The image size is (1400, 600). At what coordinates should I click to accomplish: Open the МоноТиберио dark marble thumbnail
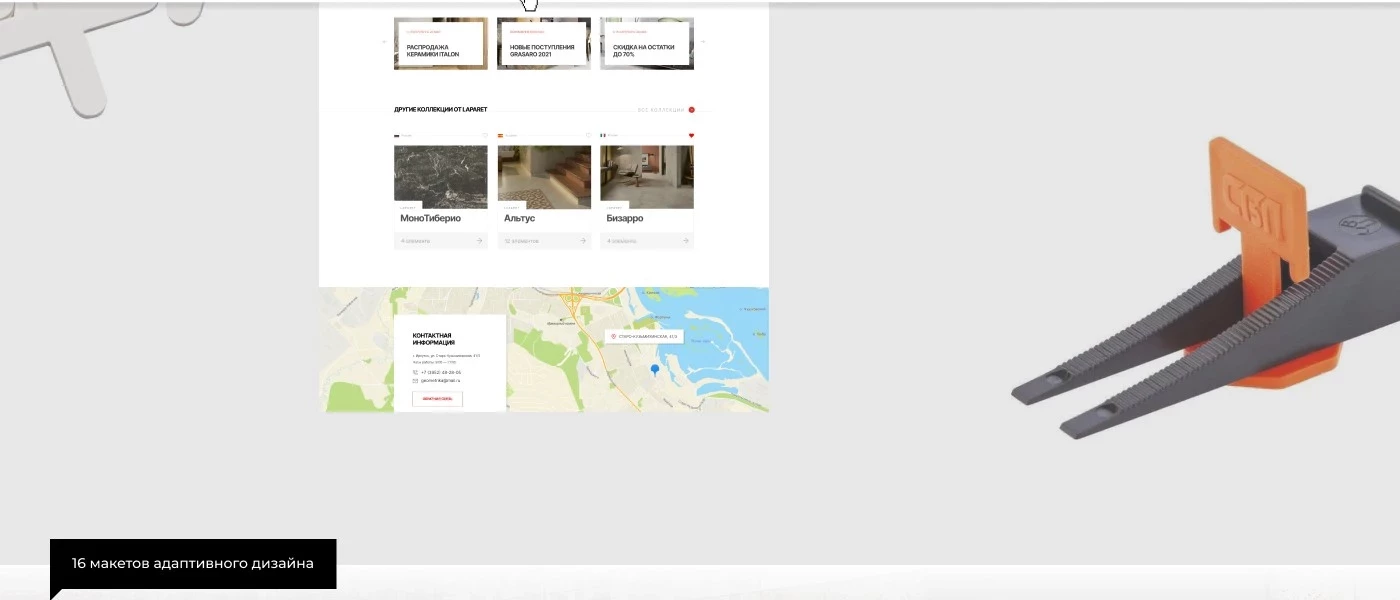(x=441, y=176)
